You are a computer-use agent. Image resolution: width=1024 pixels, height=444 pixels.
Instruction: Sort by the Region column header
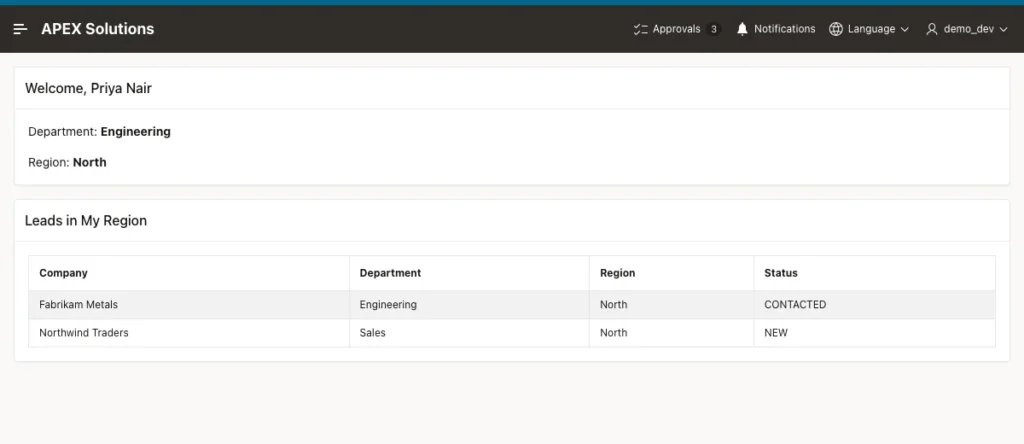618,273
